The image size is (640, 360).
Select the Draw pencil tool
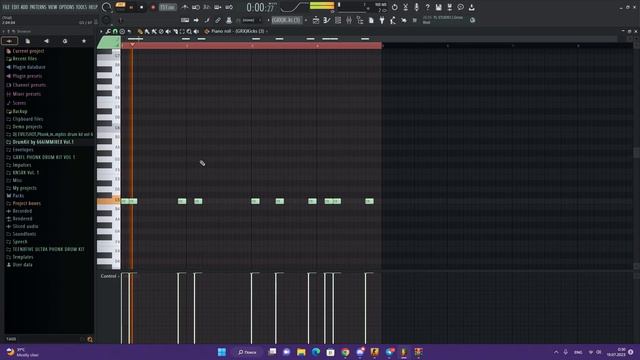pos(140,31)
